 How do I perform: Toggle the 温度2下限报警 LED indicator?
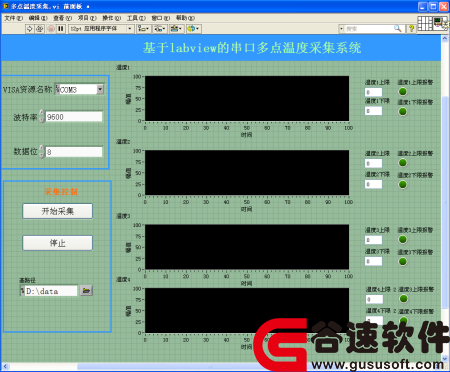(x=403, y=184)
